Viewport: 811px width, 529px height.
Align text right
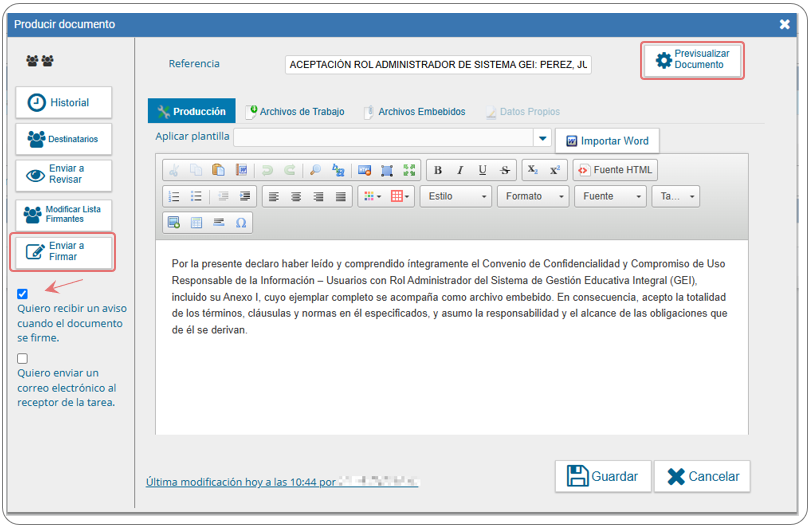318,197
